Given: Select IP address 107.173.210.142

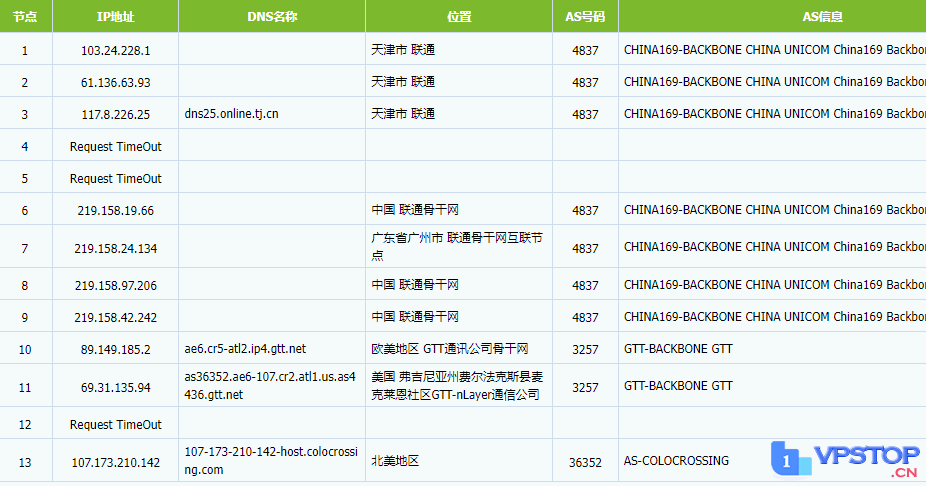Looking at the screenshot, I should [115, 463].
